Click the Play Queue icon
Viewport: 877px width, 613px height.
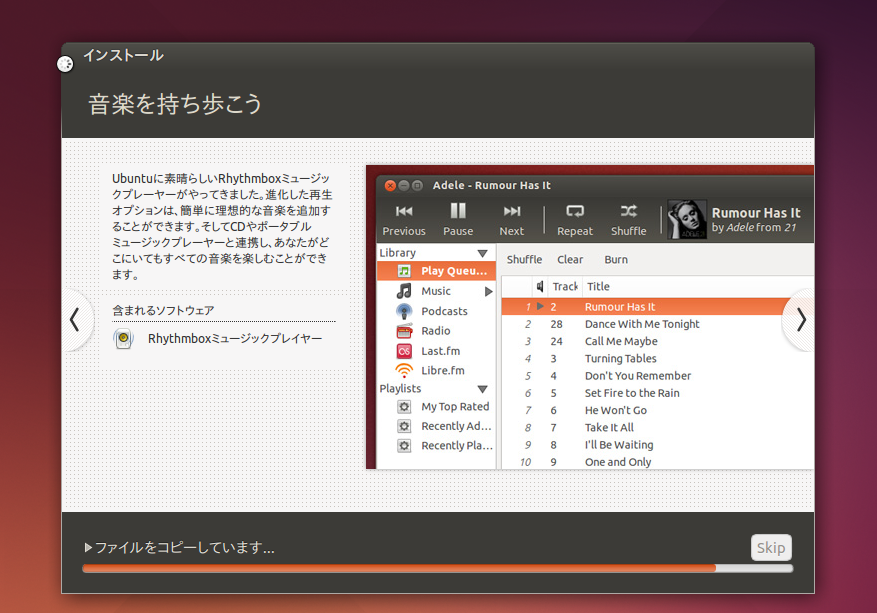[404, 271]
